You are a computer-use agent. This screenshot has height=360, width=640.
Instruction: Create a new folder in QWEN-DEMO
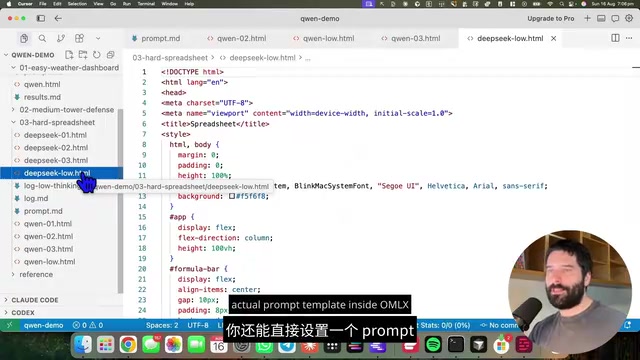83,55
